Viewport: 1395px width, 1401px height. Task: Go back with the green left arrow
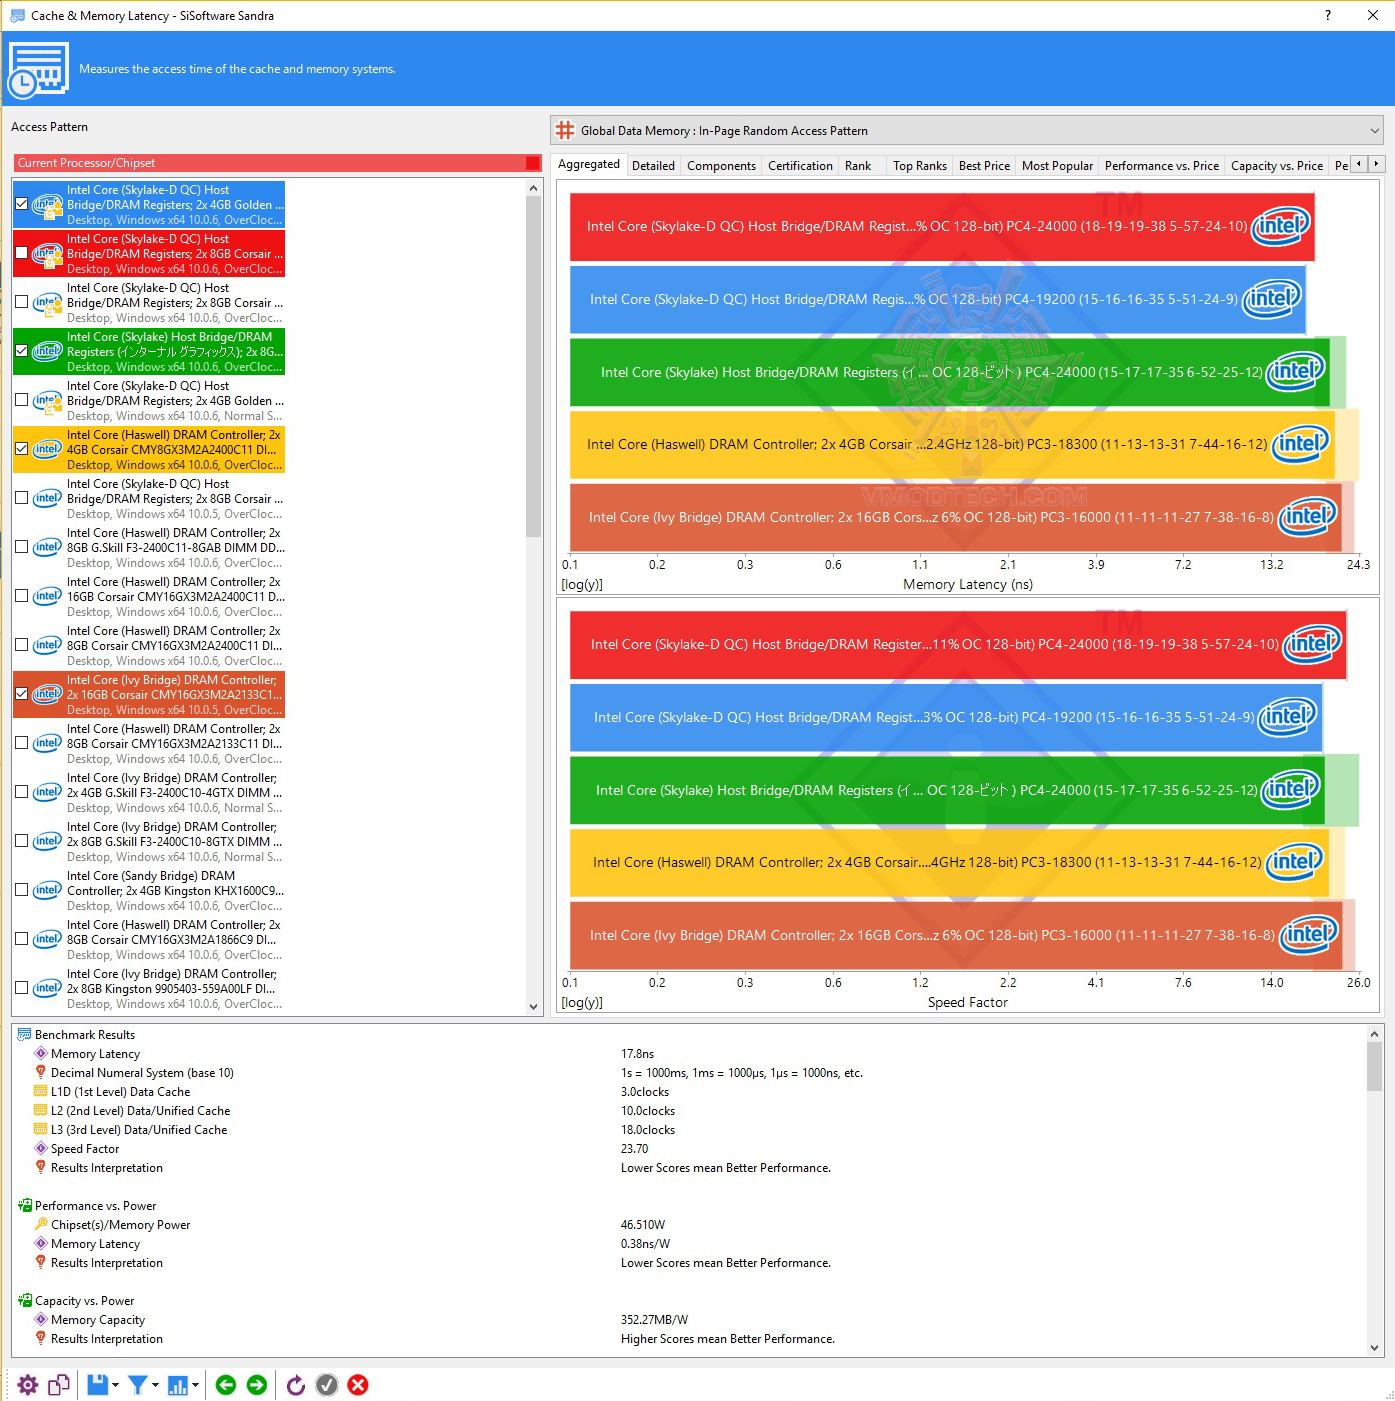click(x=226, y=1385)
